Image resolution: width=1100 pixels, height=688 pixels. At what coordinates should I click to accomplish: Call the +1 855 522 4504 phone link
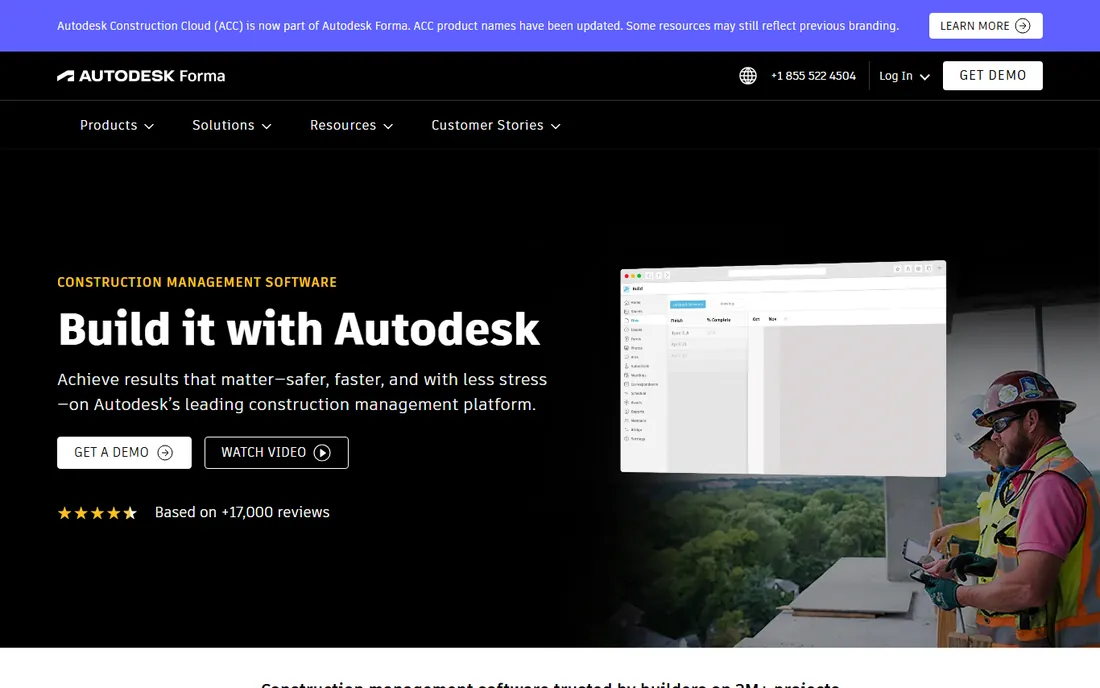813,76
